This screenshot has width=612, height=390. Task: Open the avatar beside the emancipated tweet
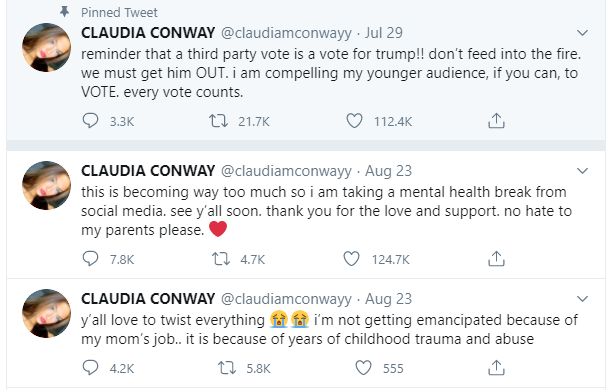[x=46, y=313]
